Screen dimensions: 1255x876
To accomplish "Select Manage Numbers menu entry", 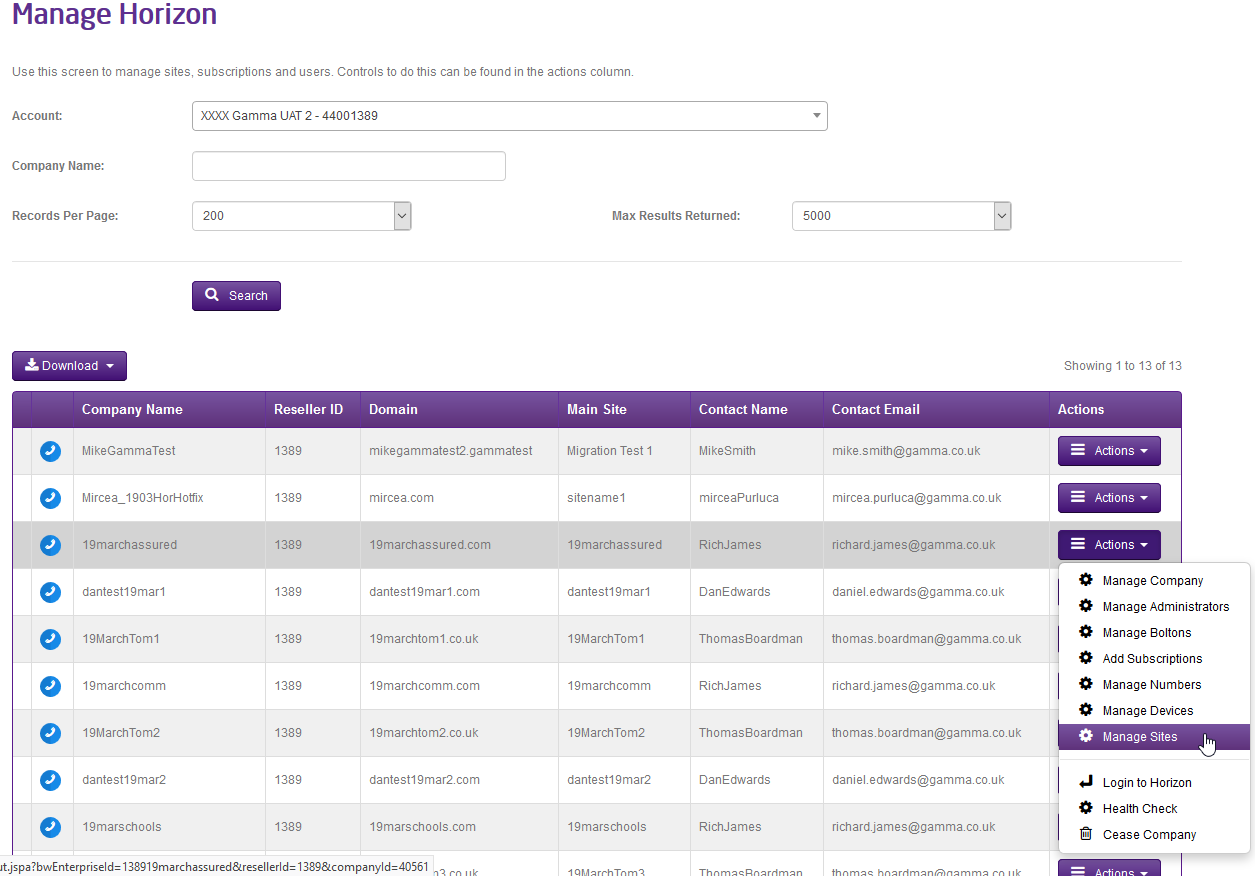I will point(1154,685).
